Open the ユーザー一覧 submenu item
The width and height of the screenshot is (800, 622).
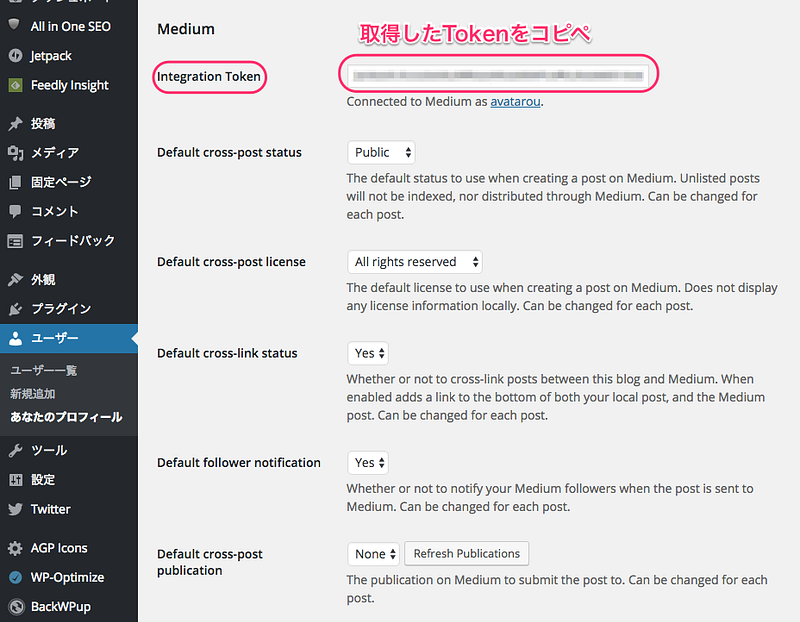pyautogui.click(x=43, y=370)
